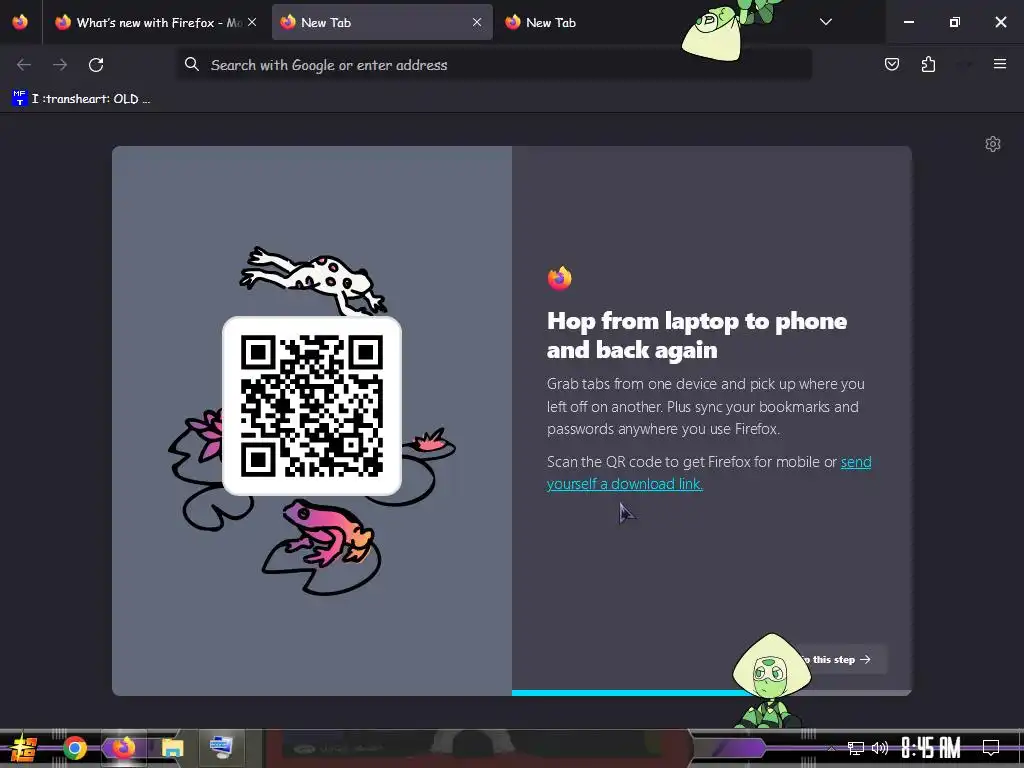This screenshot has width=1024, height=768.
Task: Click the 8:45 AM taskbar clock
Action: click(x=931, y=748)
